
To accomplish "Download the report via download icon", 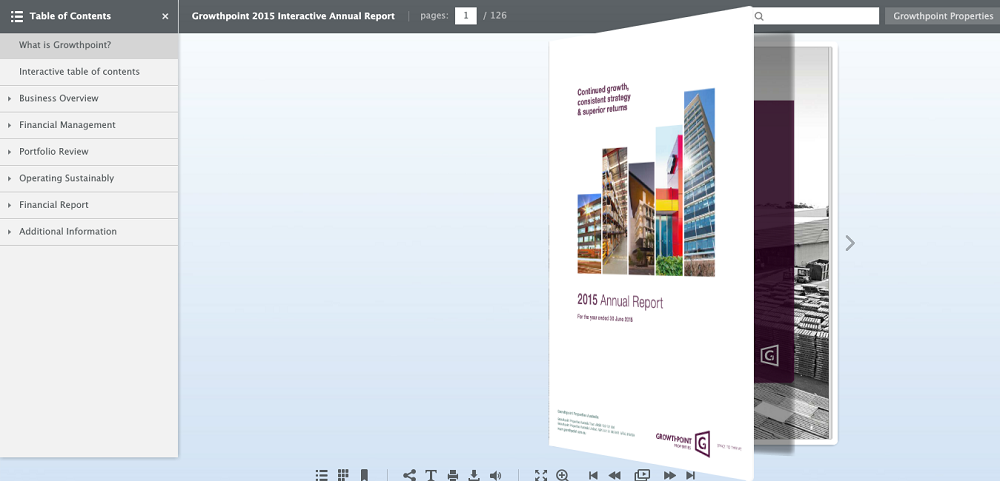I will tap(474, 475).
